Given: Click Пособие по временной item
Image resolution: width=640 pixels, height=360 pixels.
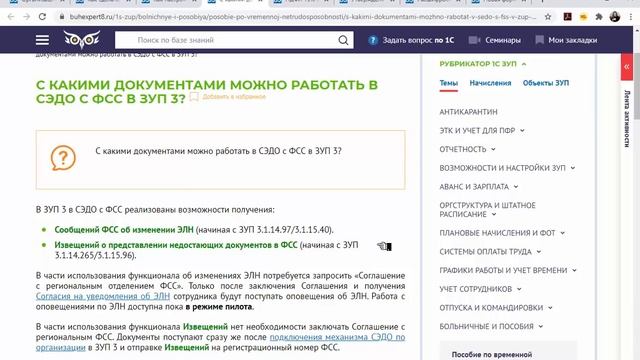Looking at the screenshot, I should 491,355.
